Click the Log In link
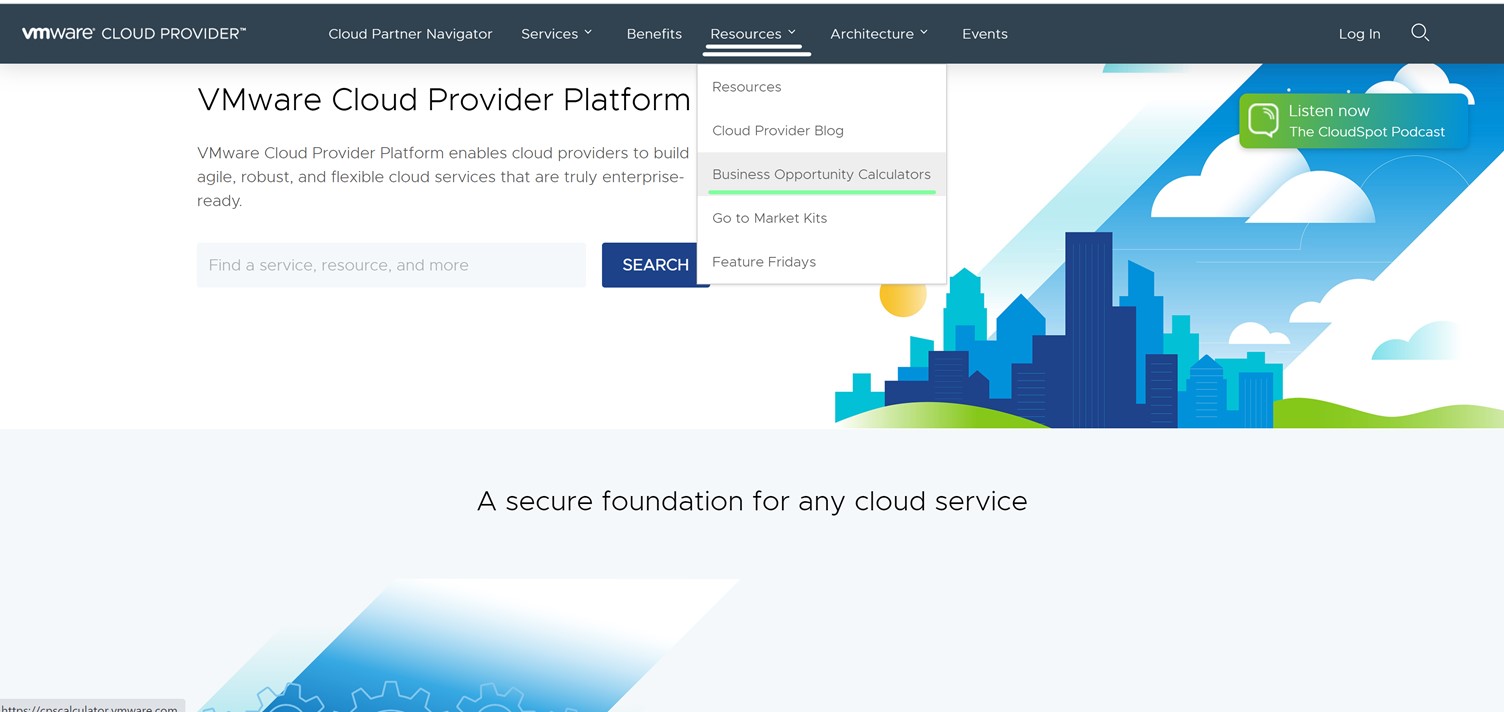The image size is (1504, 712). pyautogui.click(x=1359, y=34)
